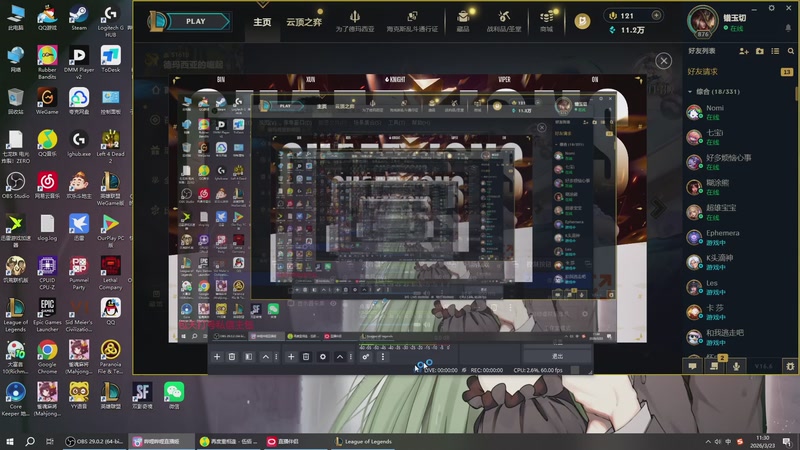Open 为了德玛西亚 navigation item
Image resolution: width=800 pixels, height=450 pixels.
click(x=355, y=22)
